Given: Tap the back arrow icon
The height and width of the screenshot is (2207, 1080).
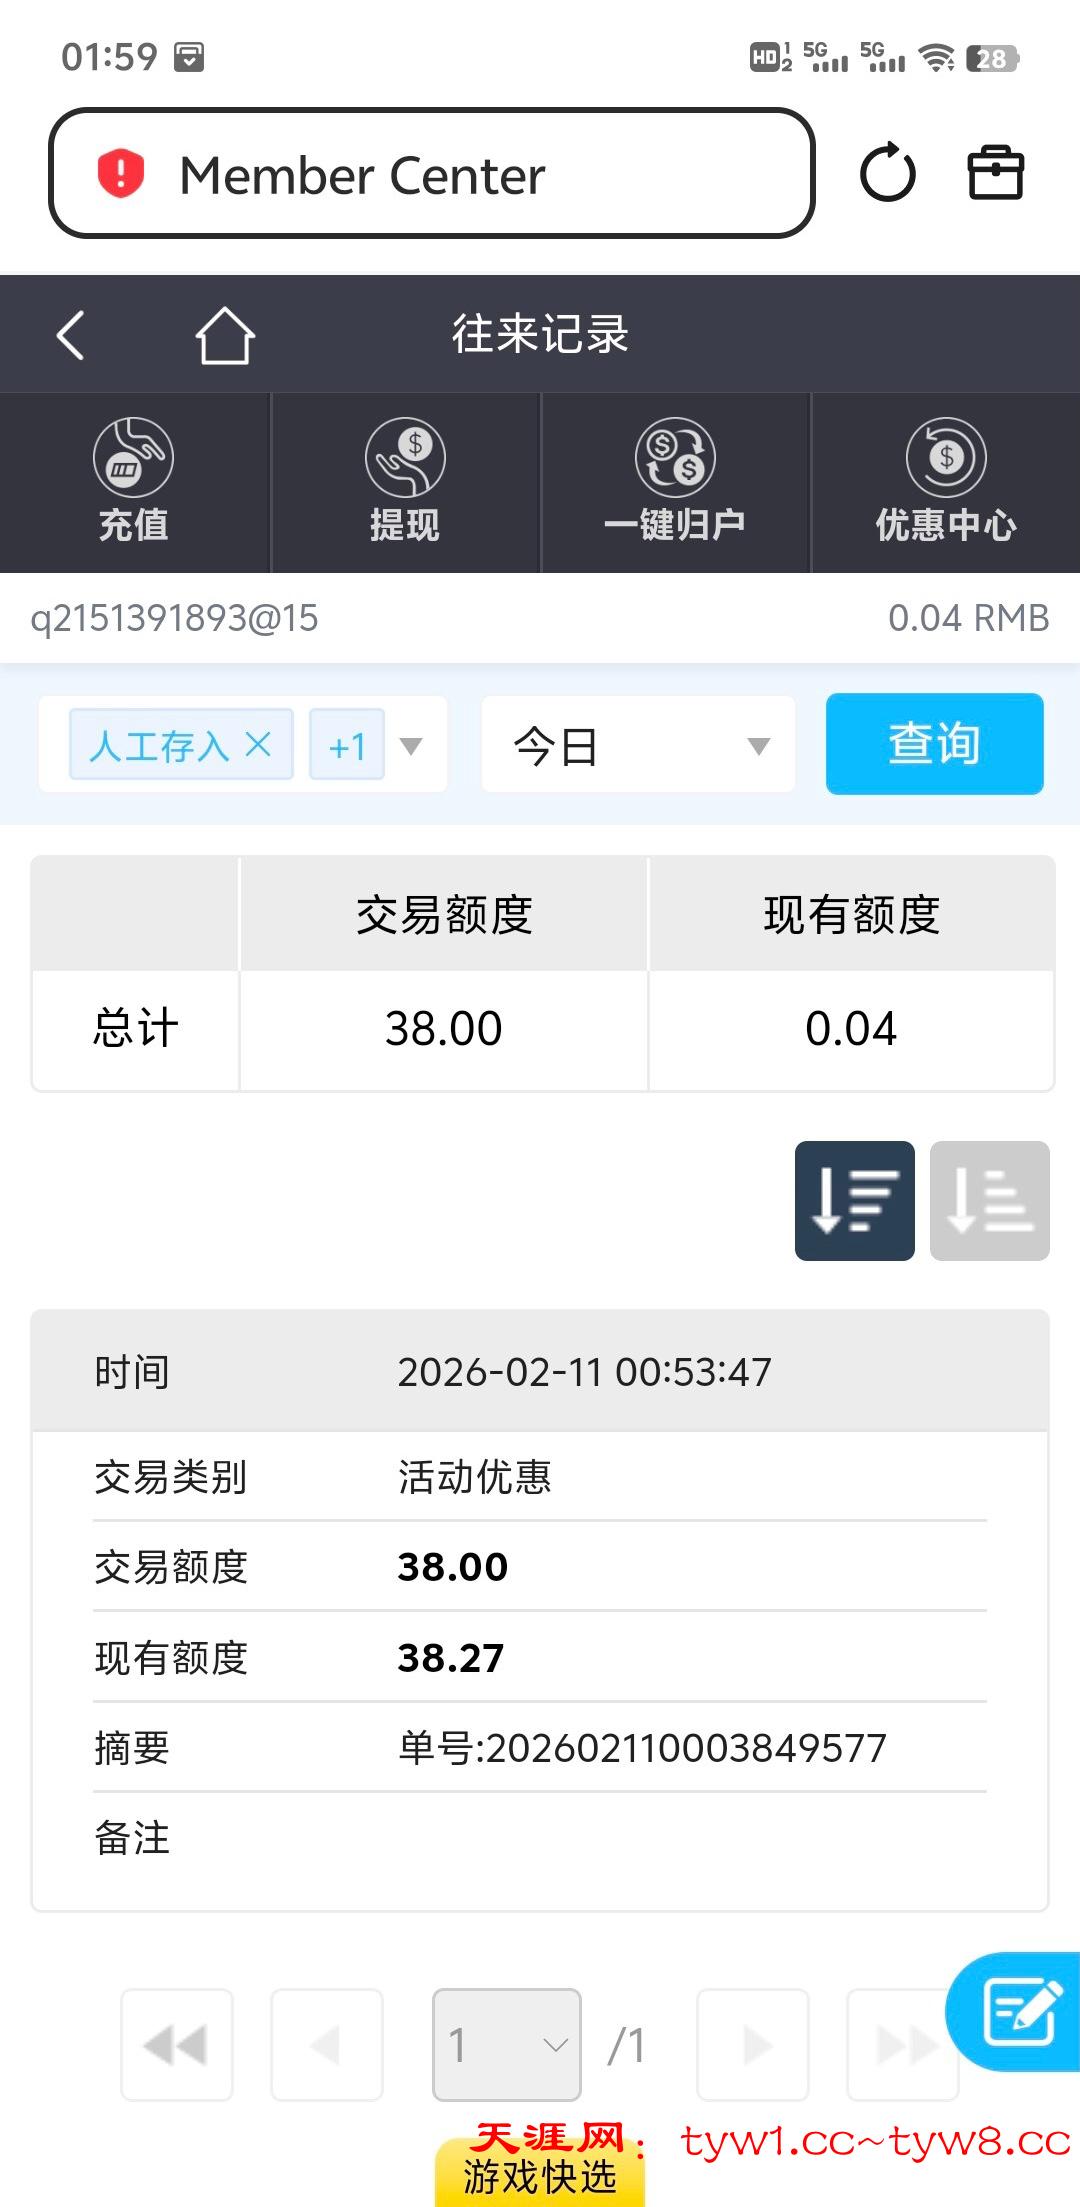Looking at the screenshot, I should (70, 334).
